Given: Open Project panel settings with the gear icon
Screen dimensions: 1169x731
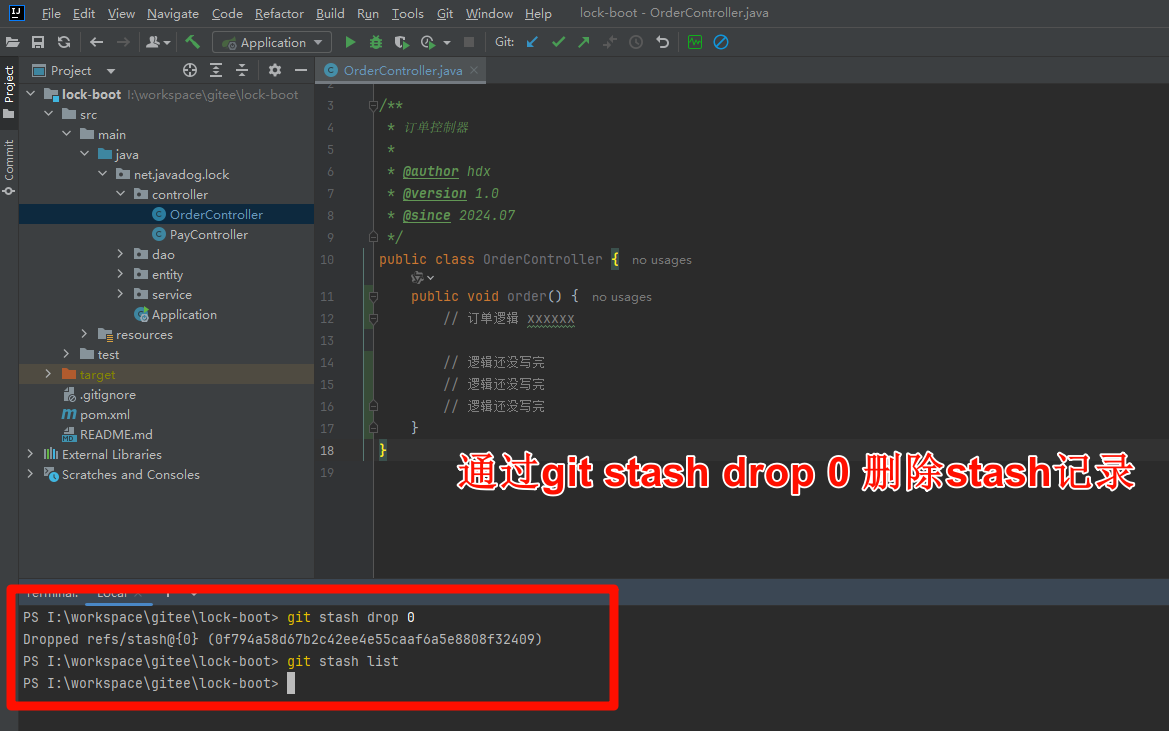Looking at the screenshot, I should click(274, 70).
